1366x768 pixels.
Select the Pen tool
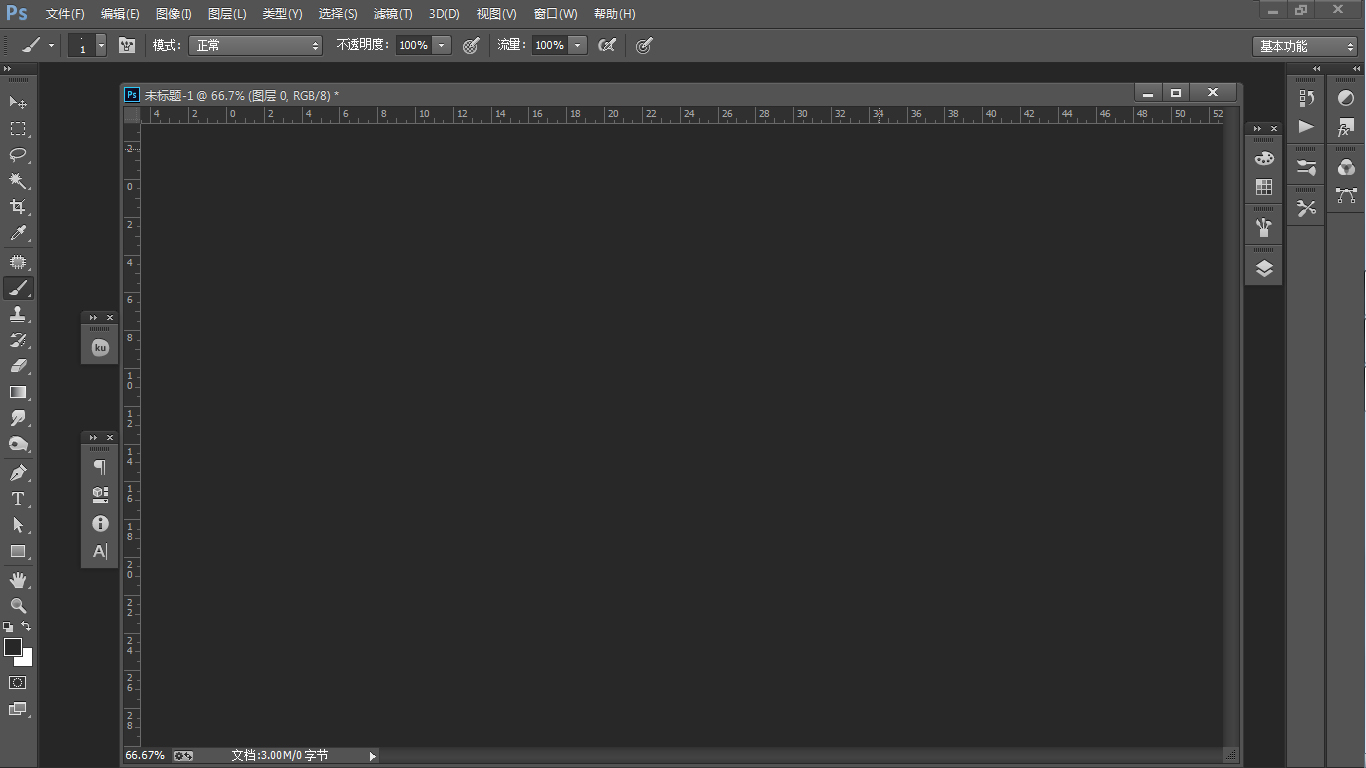(18, 472)
